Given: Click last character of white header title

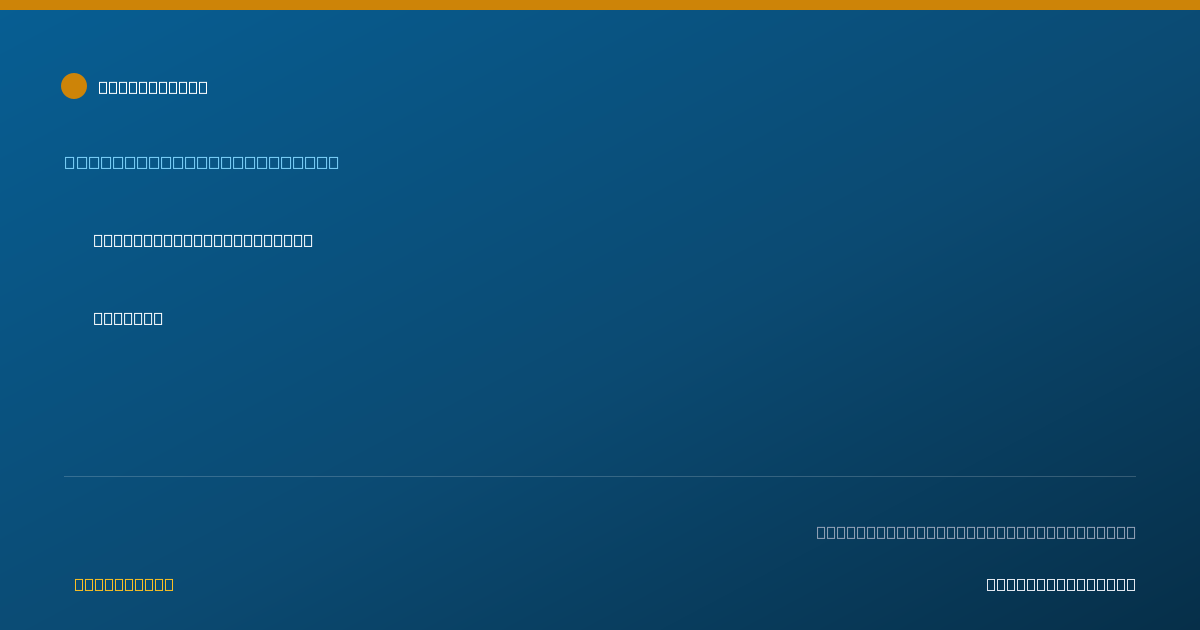Looking at the screenshot, I should click(x=203, y=87).
